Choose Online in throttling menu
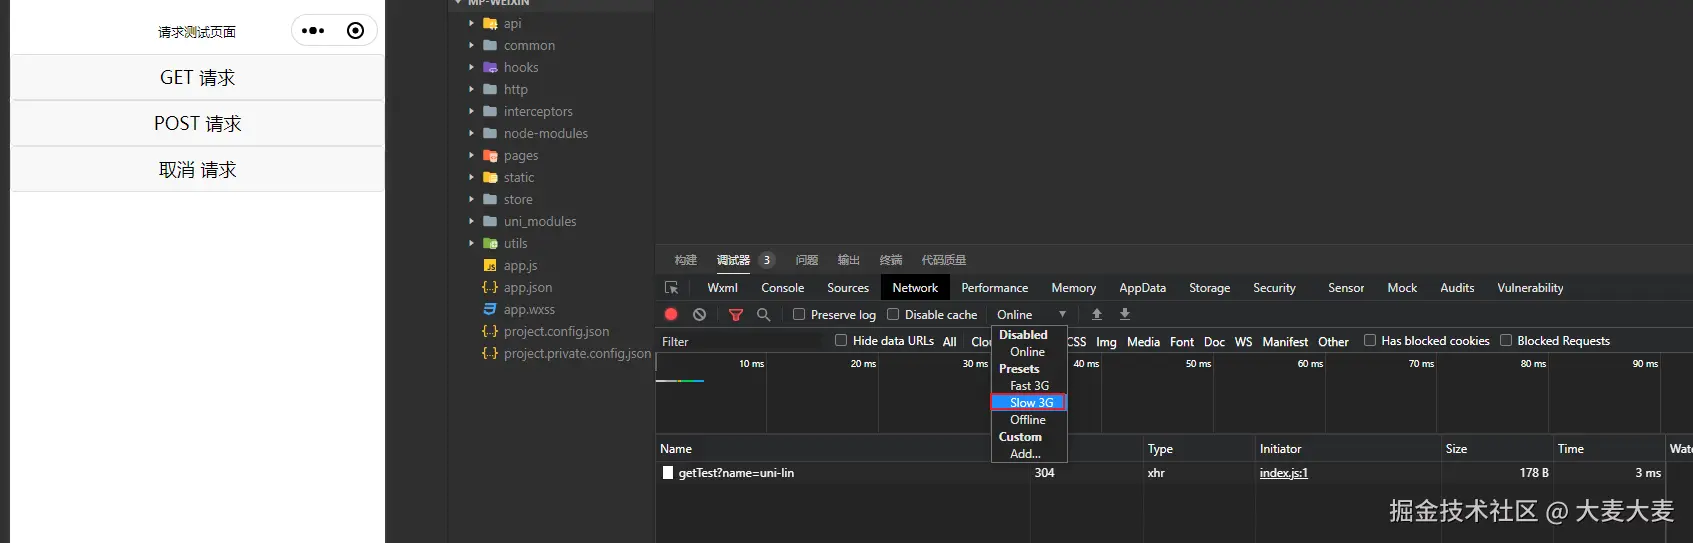 (1029, 352)
